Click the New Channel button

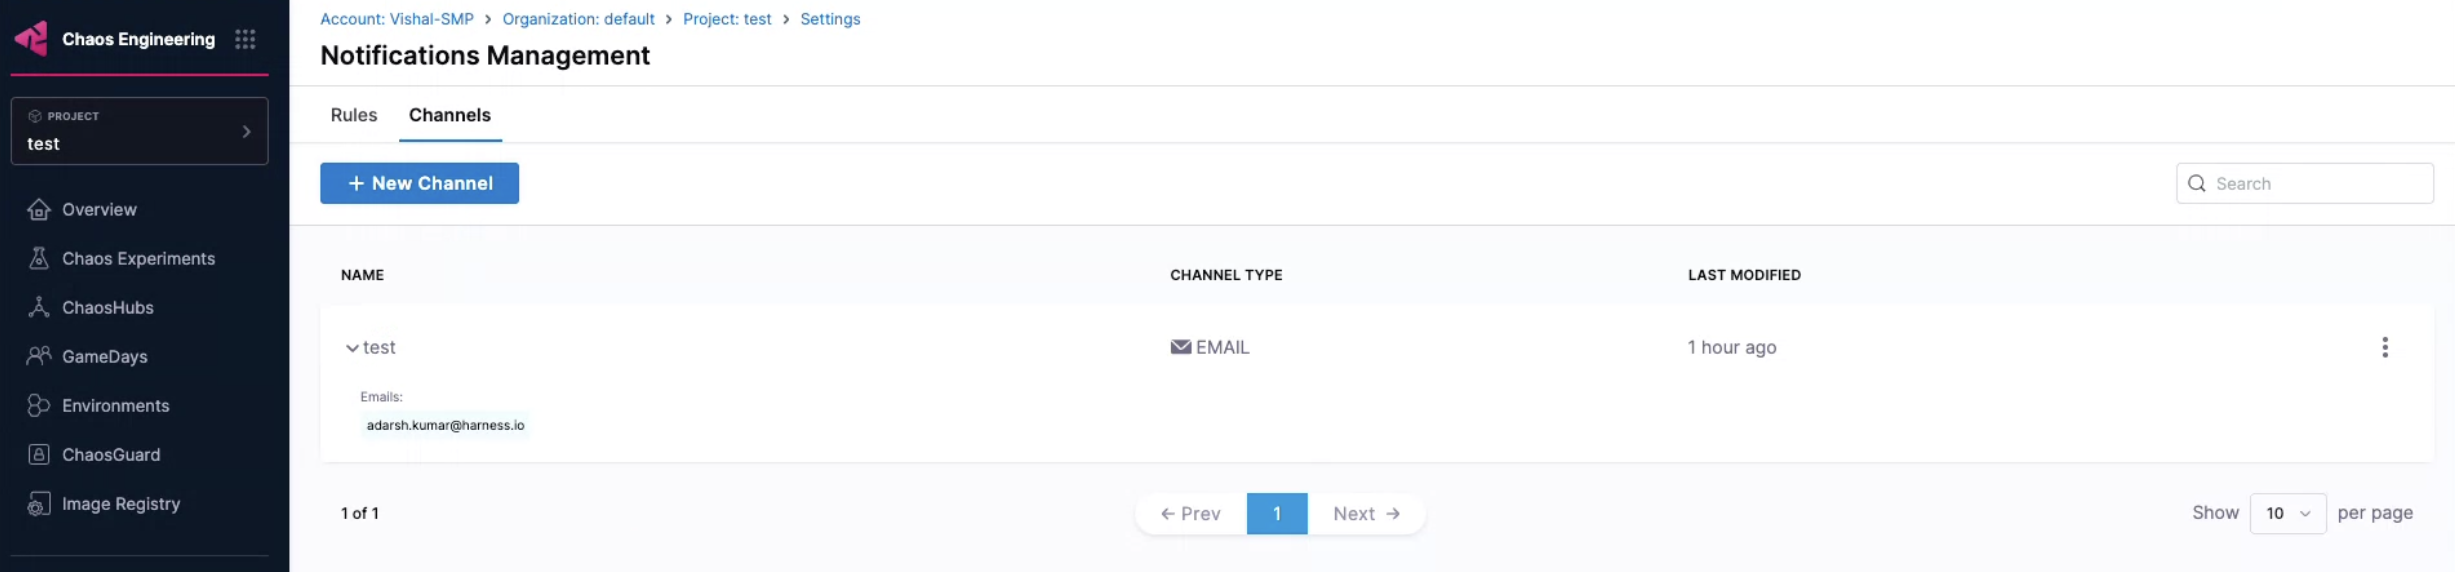point(419,184)
